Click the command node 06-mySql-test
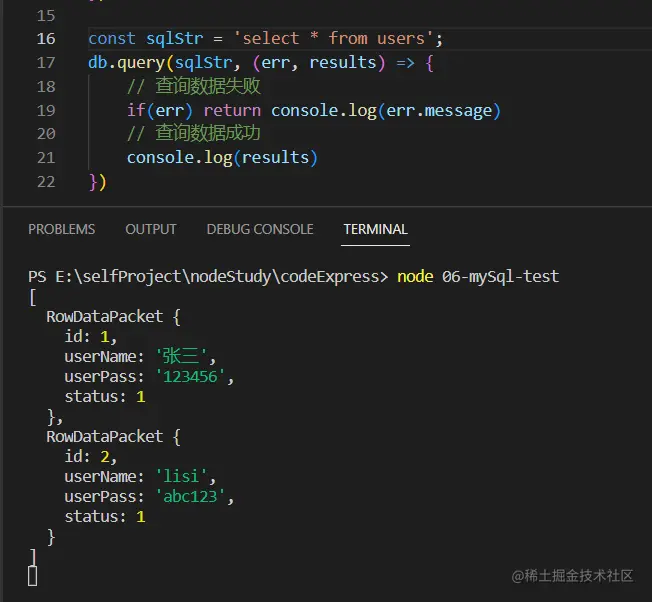652x602 pixels. click(x=478, y=276)
